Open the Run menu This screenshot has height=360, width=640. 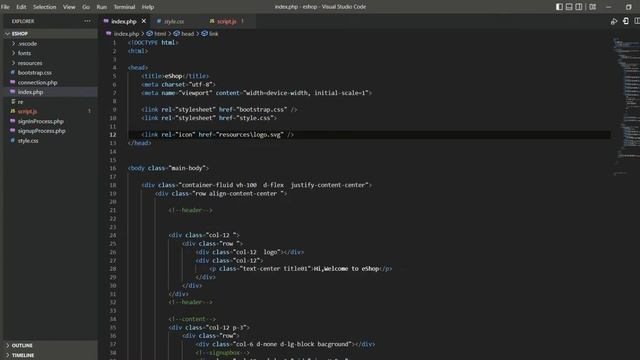click(102, 7)
